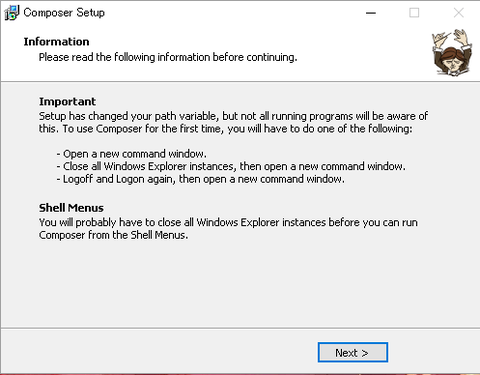Click 'Close all Windows Explorer instances' line
Viewport: 480px width, 375px height.
[231, 166]
